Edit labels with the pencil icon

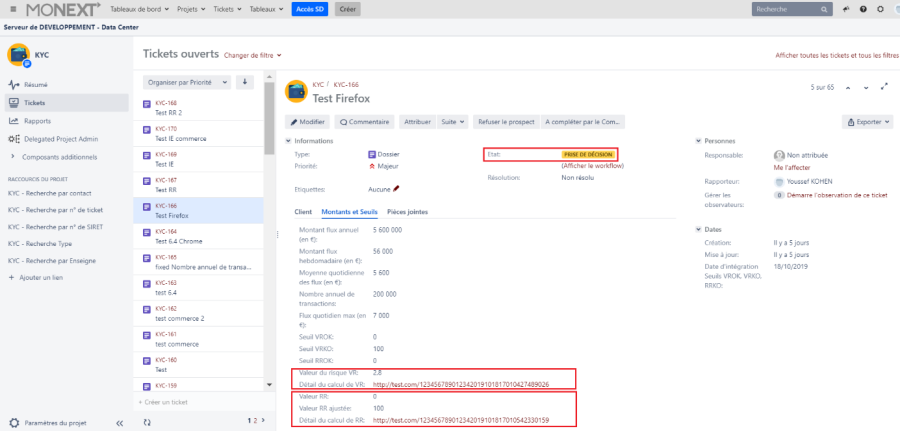click(396, 188)
